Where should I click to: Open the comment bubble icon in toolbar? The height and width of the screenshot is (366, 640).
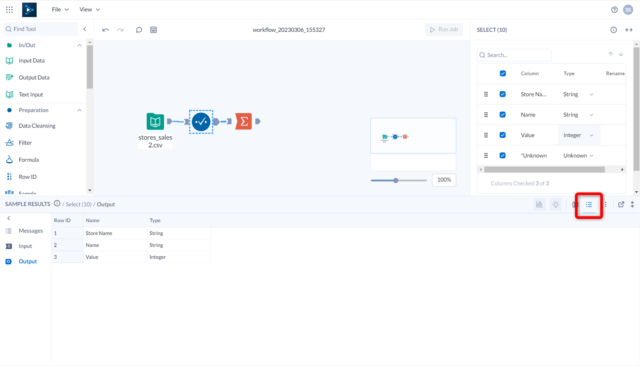(x=139, y=30)
